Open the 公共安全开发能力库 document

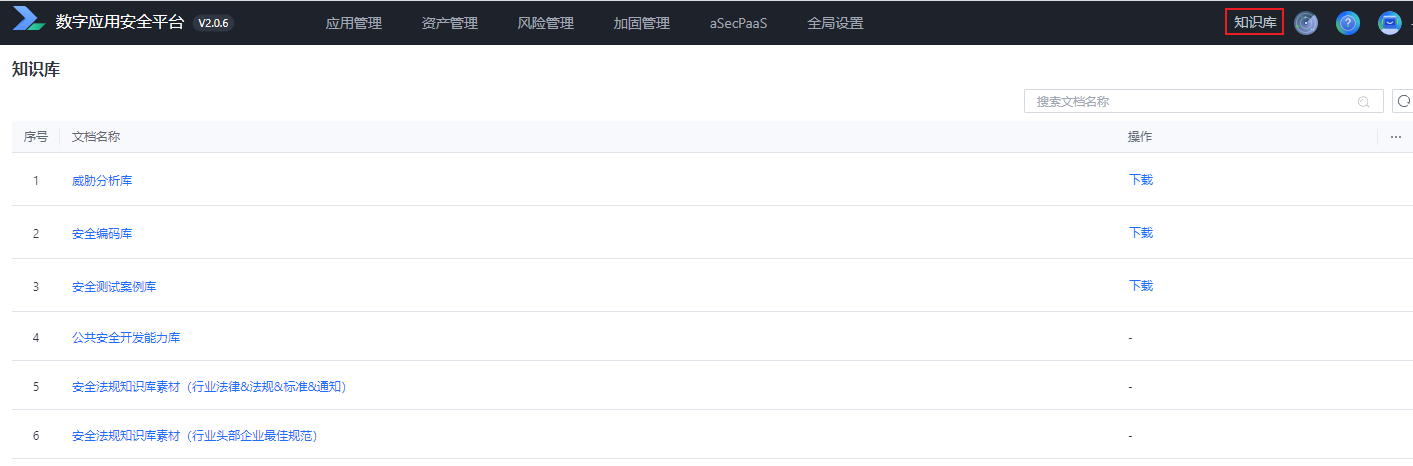tap(126, 338)
